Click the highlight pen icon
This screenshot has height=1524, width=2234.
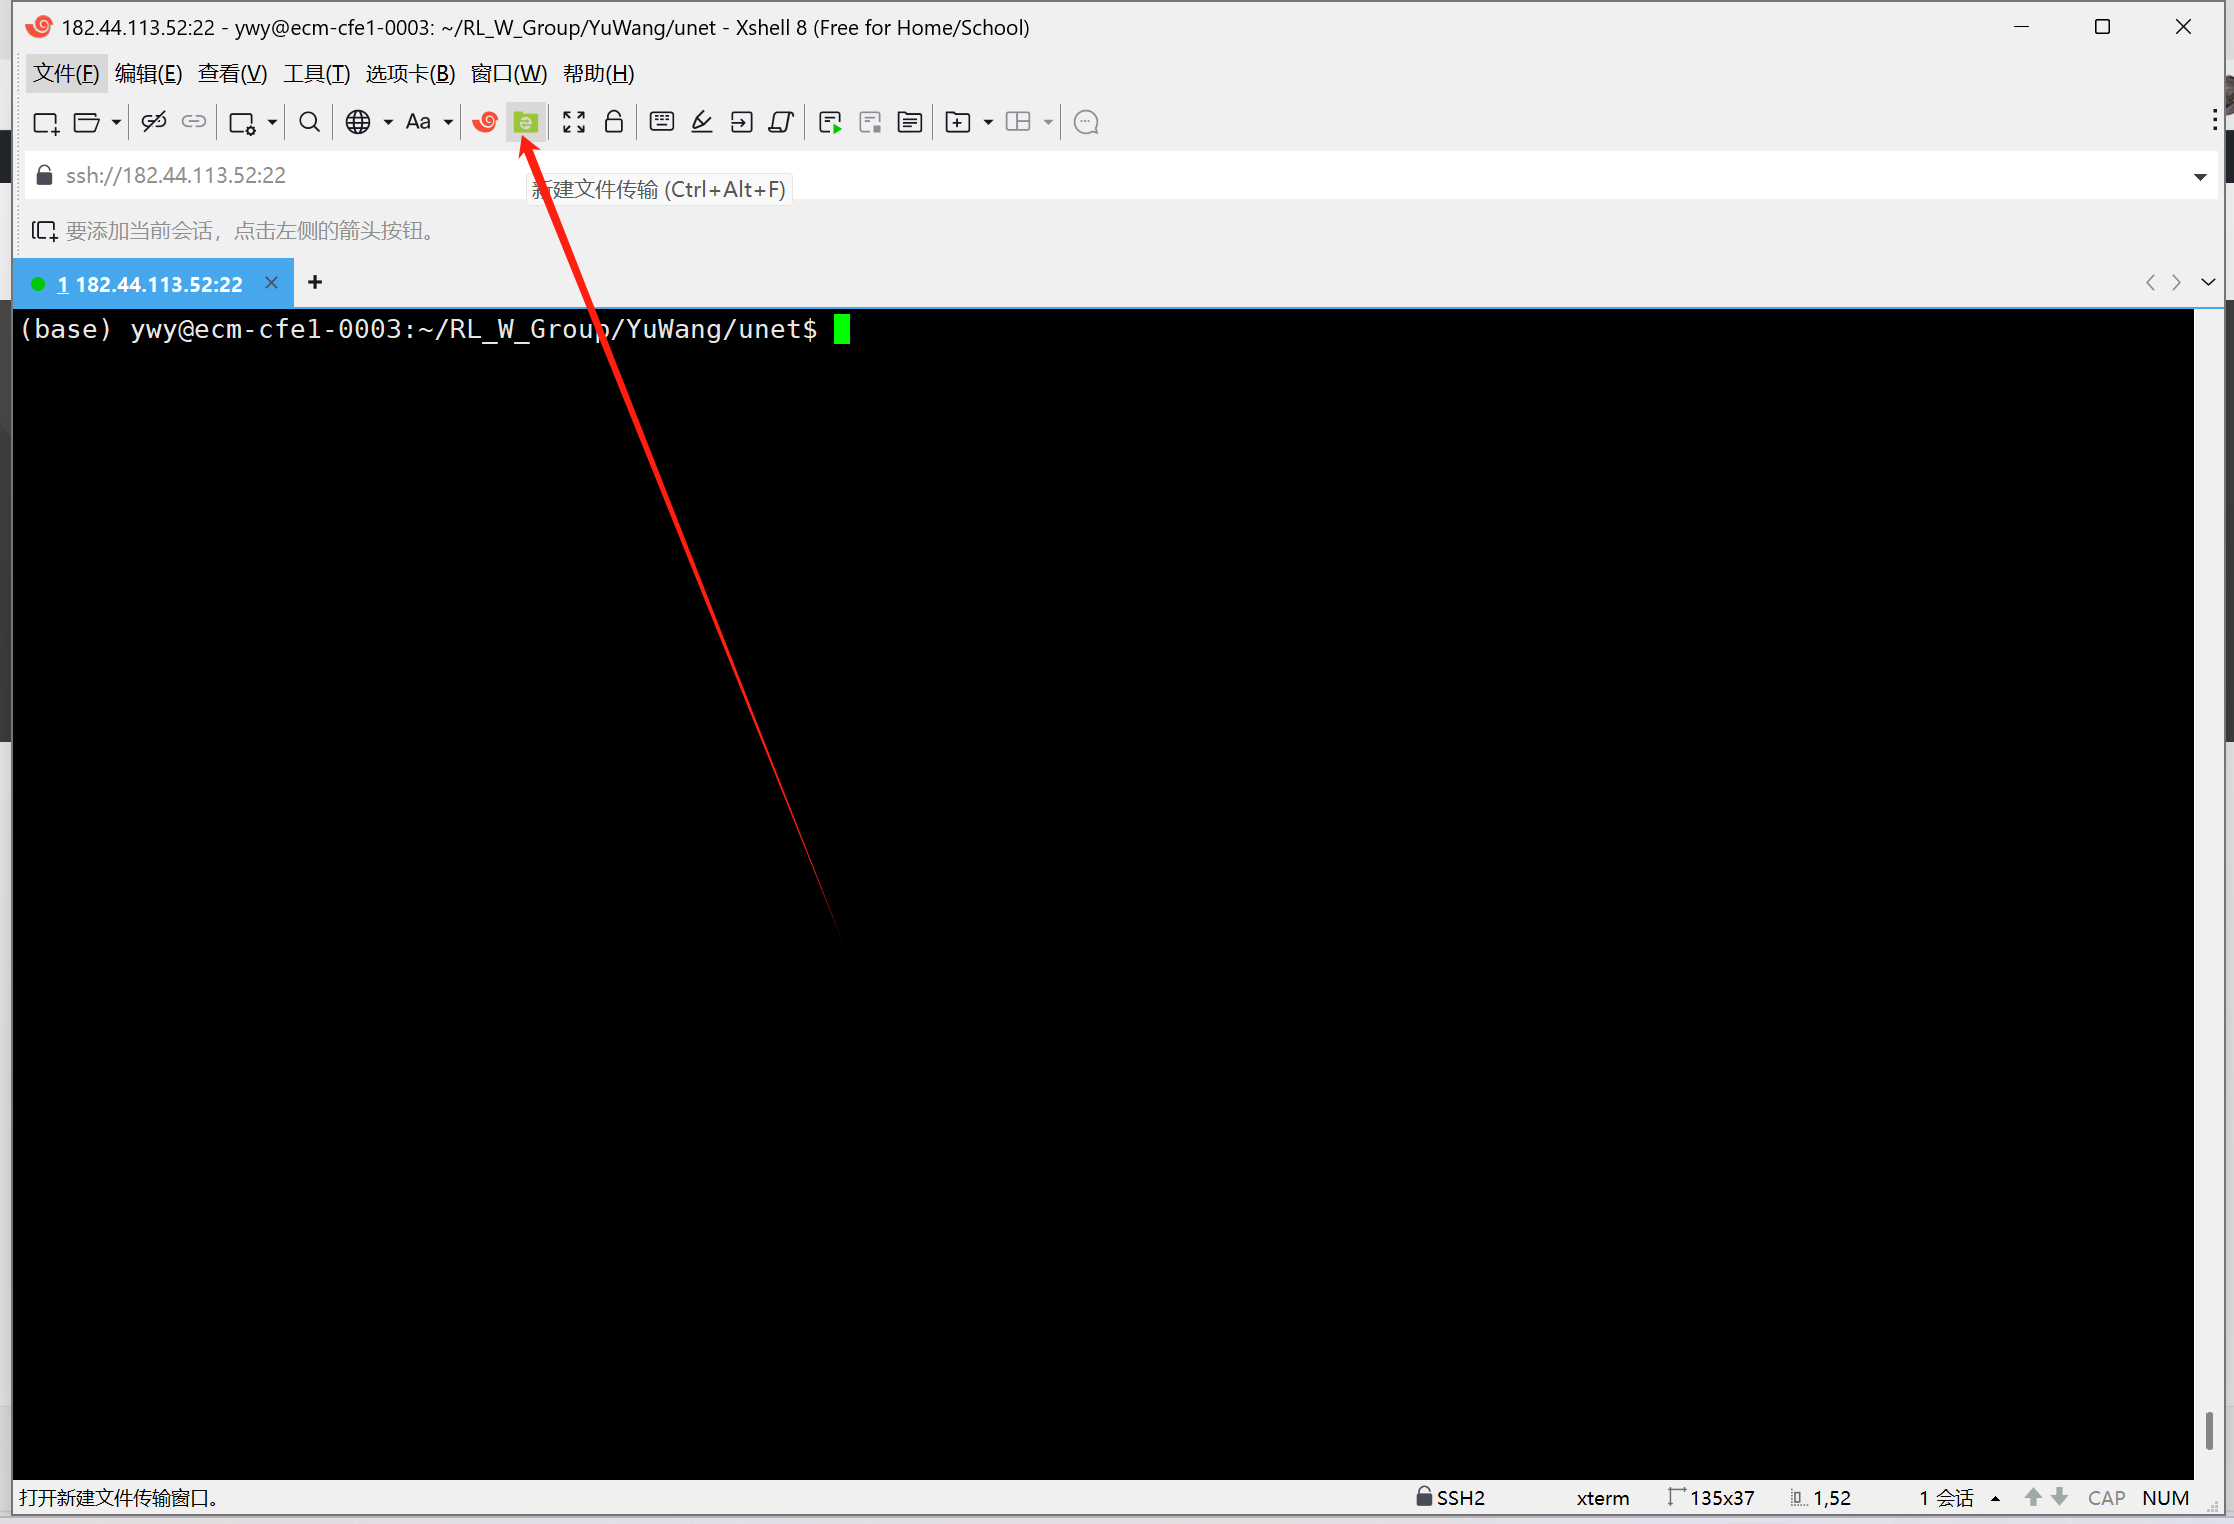pos(702,122)
